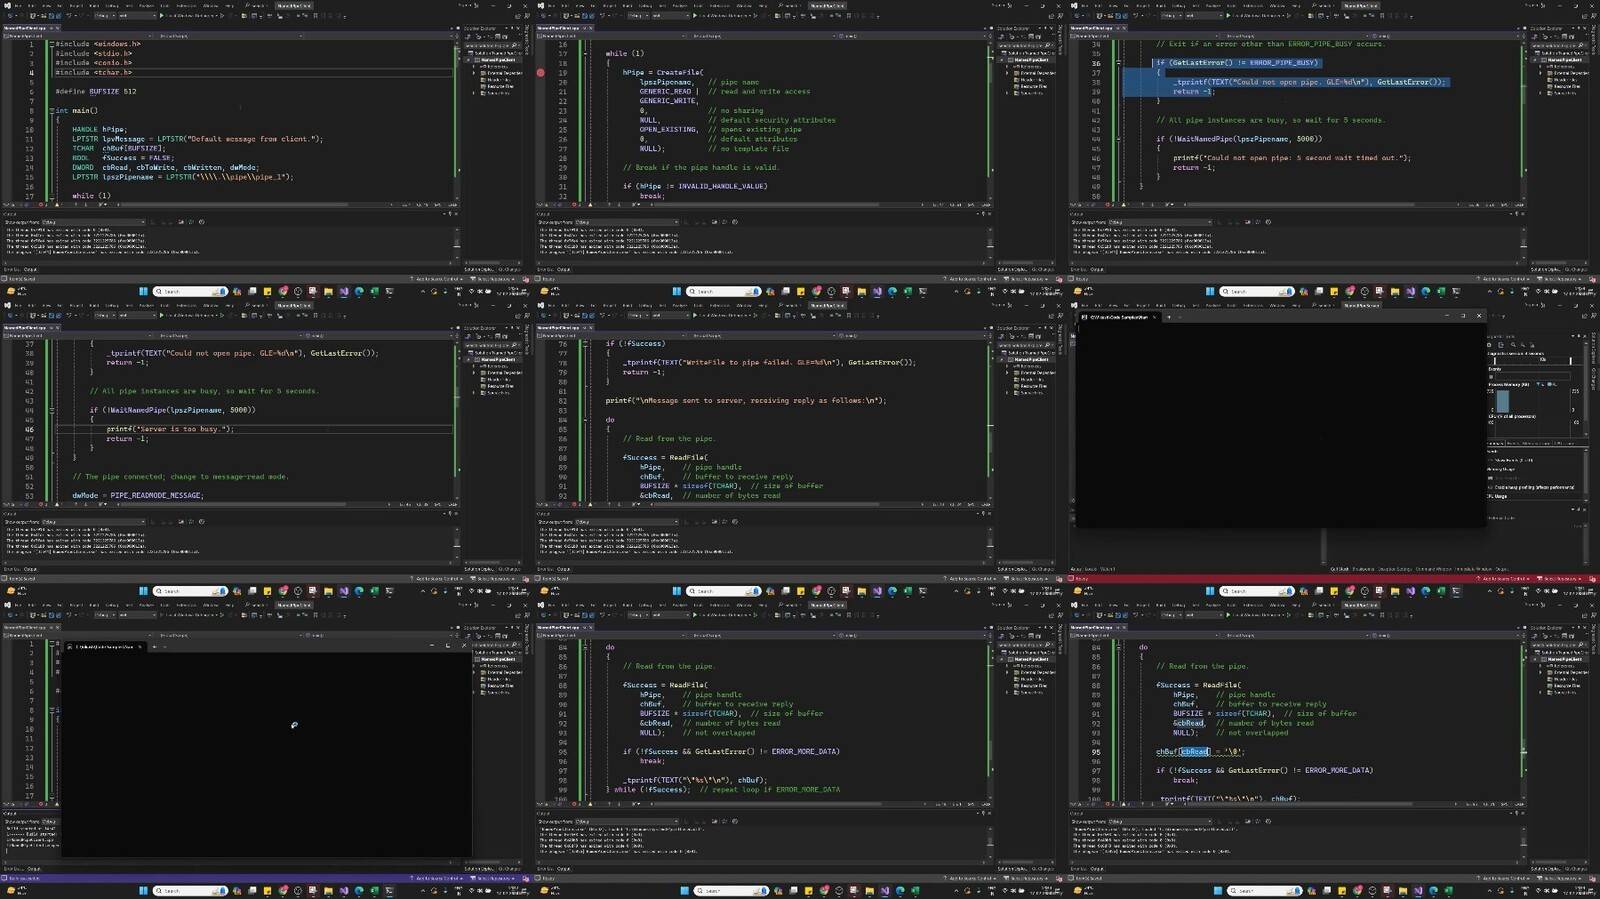The width and height of the screenshot is (1600, 899).
Task: Click Save All icon in the #include frame toolbar
Action: coord(61,16)
